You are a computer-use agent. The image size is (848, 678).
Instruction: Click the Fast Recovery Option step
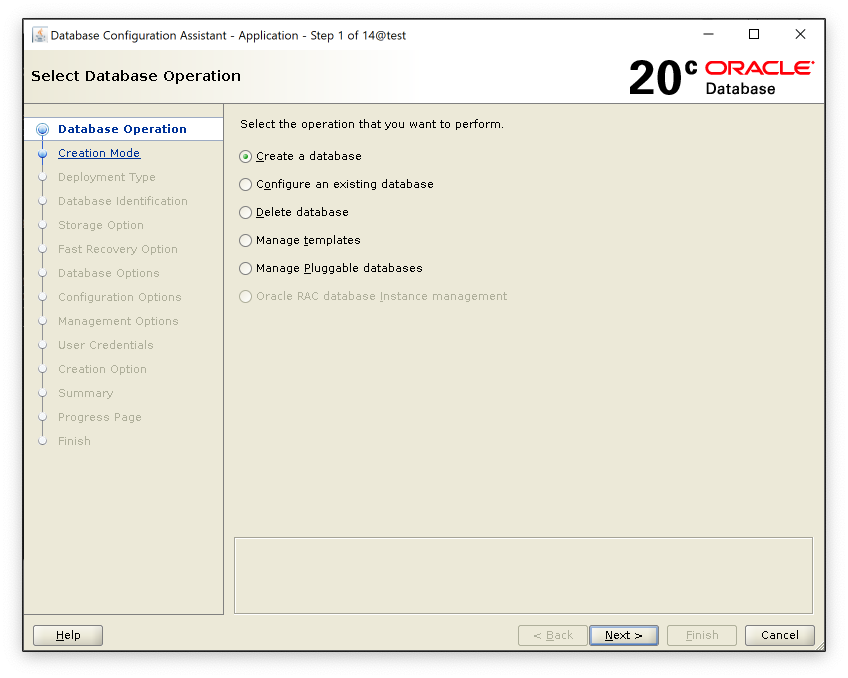[x=118, y=249]
